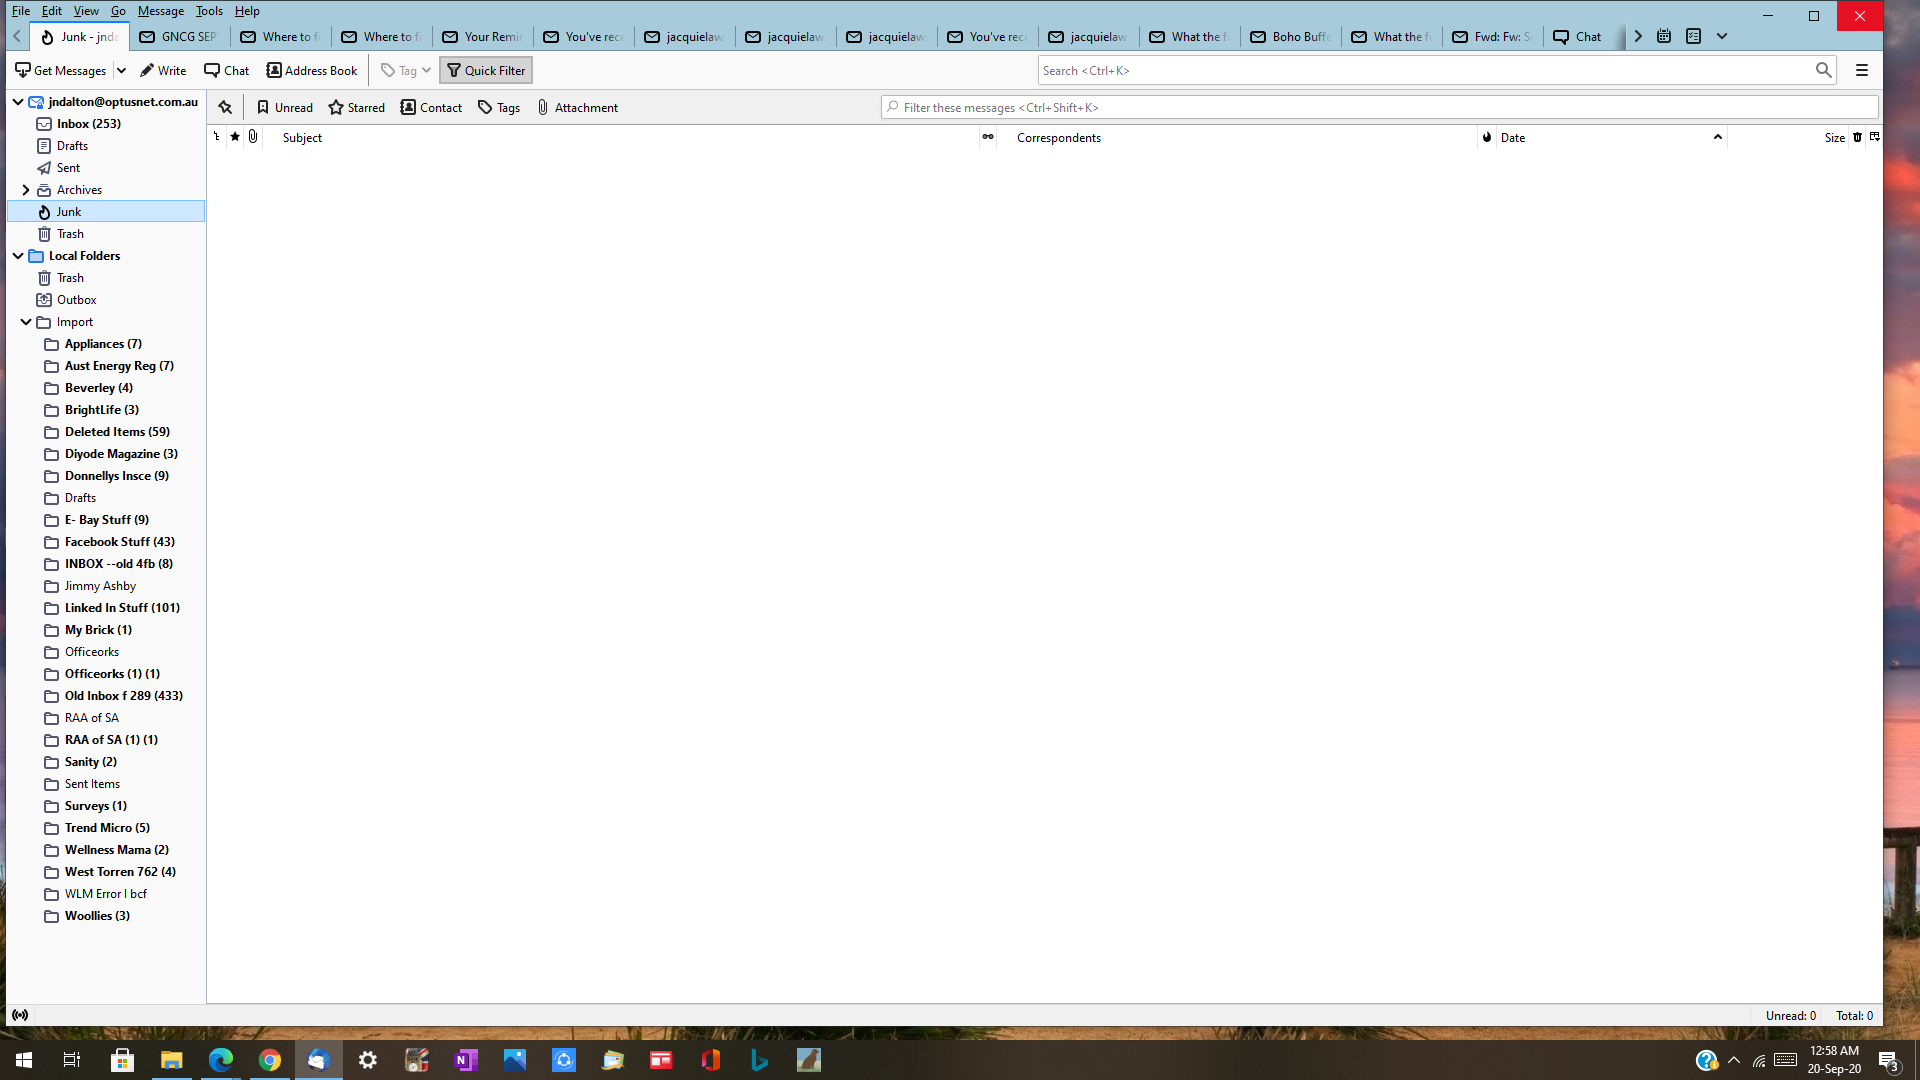Sort messages by Correspondents column
This screenshot has width=1920, height=1080.
point(1059,138)
